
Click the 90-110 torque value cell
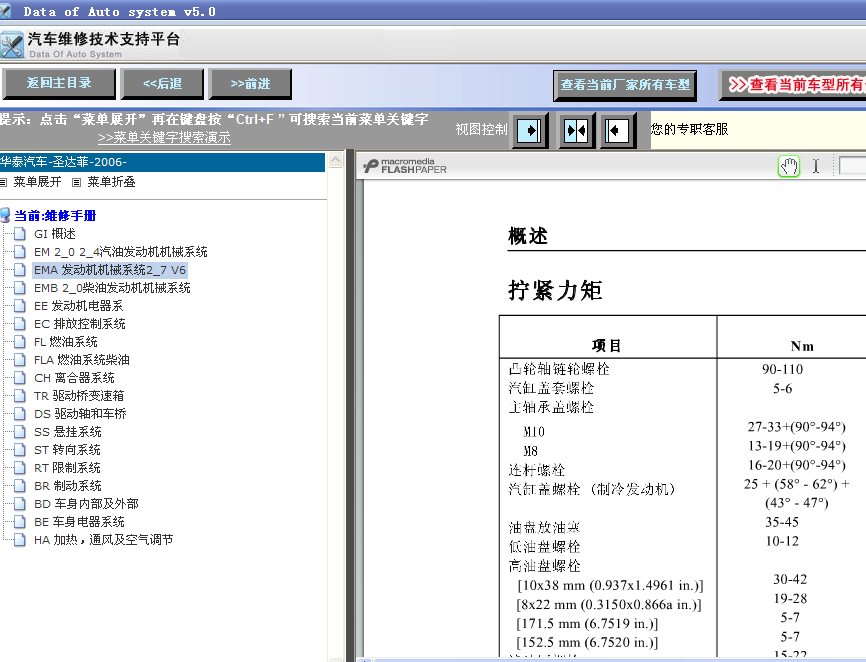[782, 369]
